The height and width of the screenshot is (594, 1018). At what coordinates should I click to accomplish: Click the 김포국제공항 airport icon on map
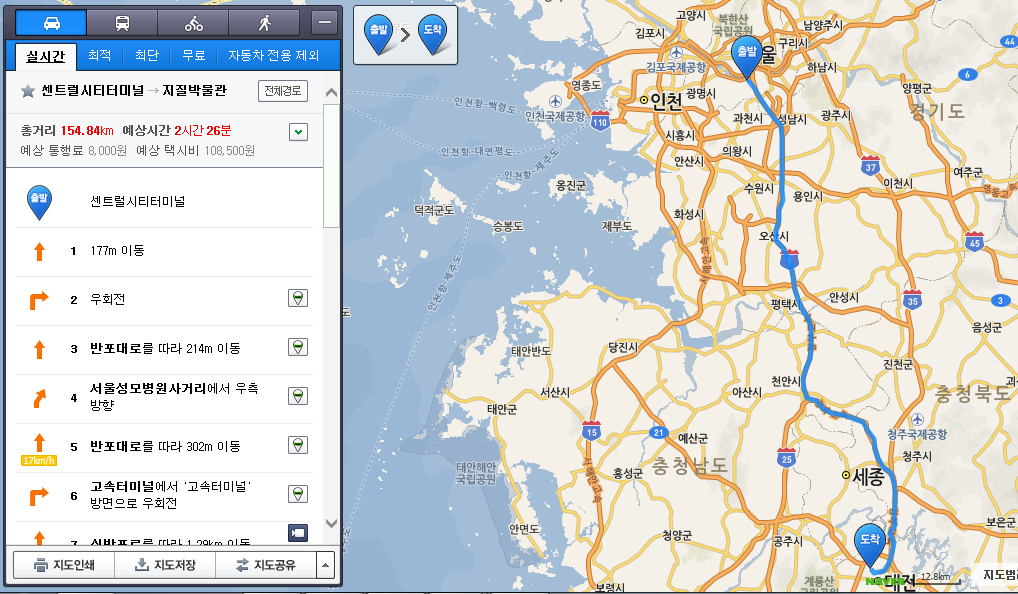(x=677, y=53)
